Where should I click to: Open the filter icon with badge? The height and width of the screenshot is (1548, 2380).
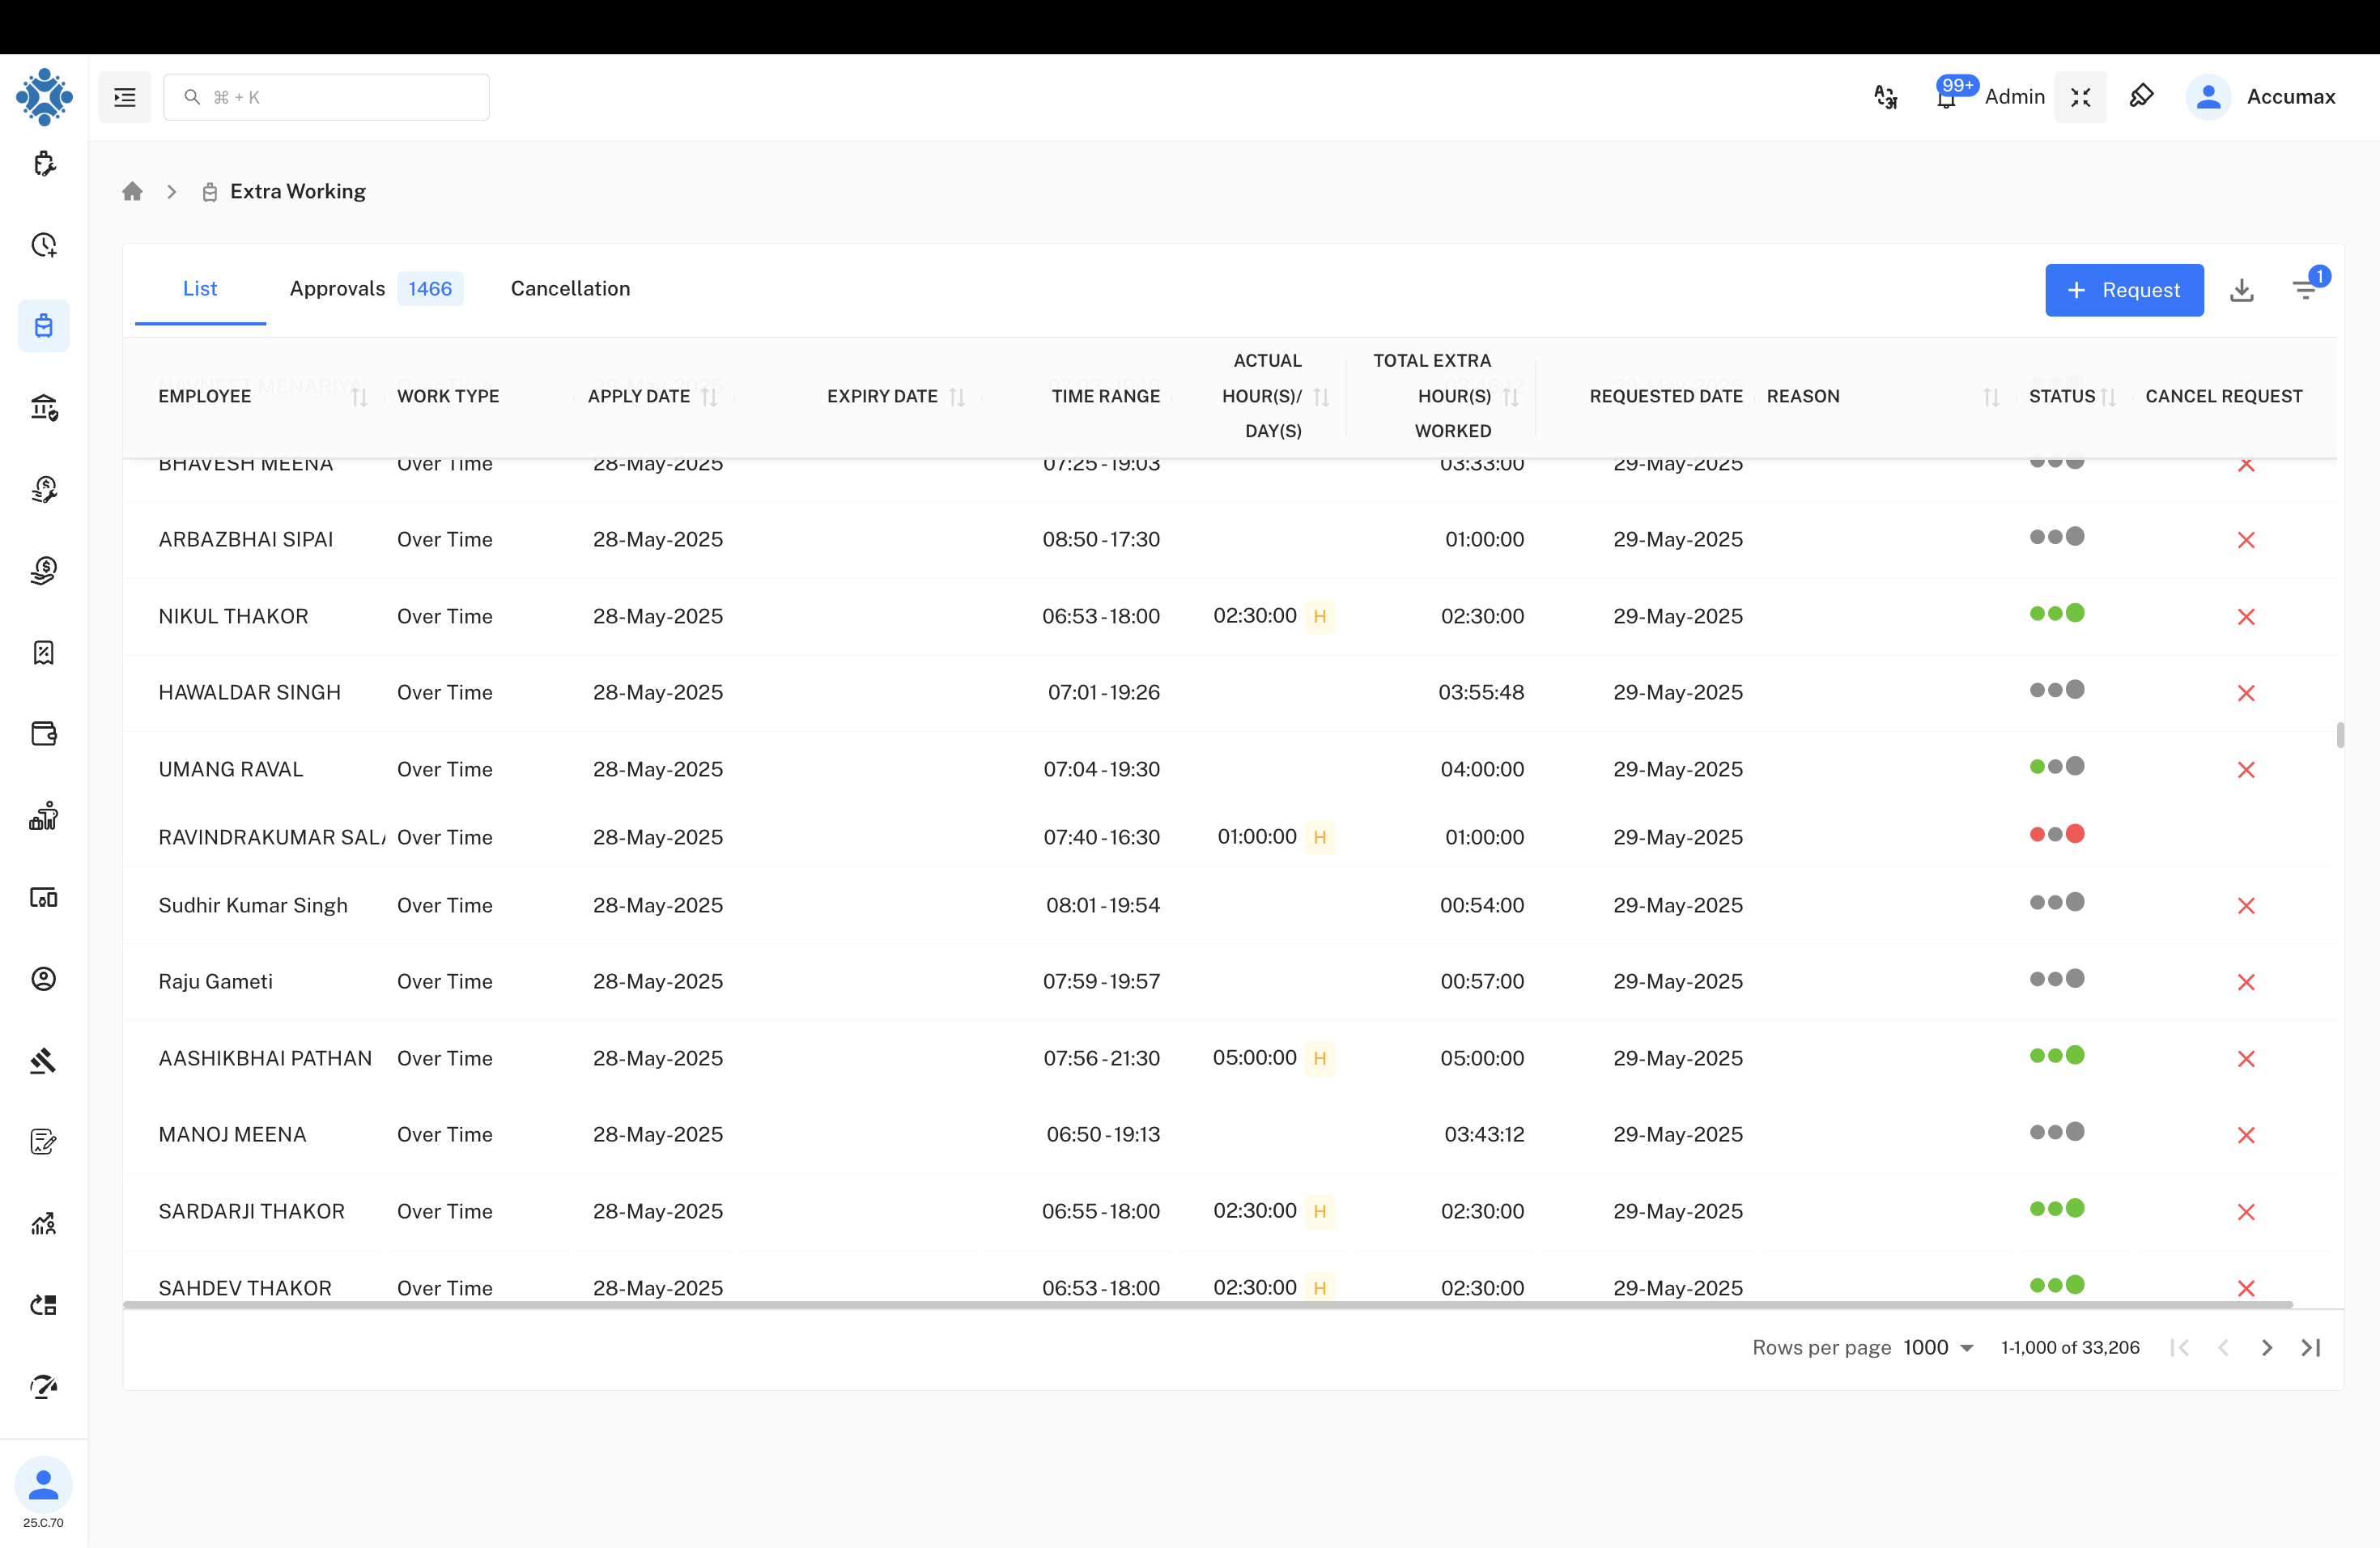click(x=2305, y=290)
